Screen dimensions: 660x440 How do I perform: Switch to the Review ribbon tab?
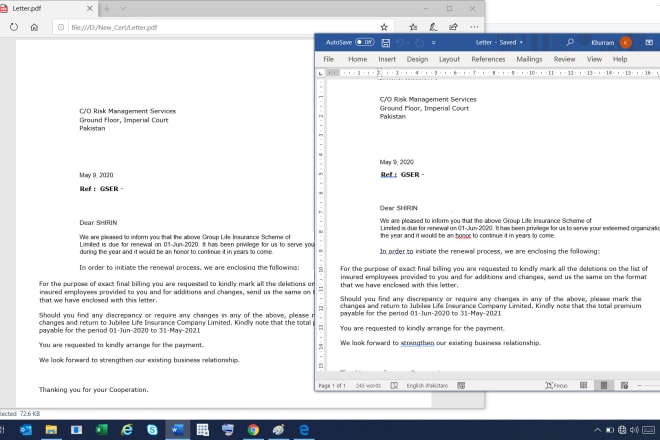coord(564,59)
